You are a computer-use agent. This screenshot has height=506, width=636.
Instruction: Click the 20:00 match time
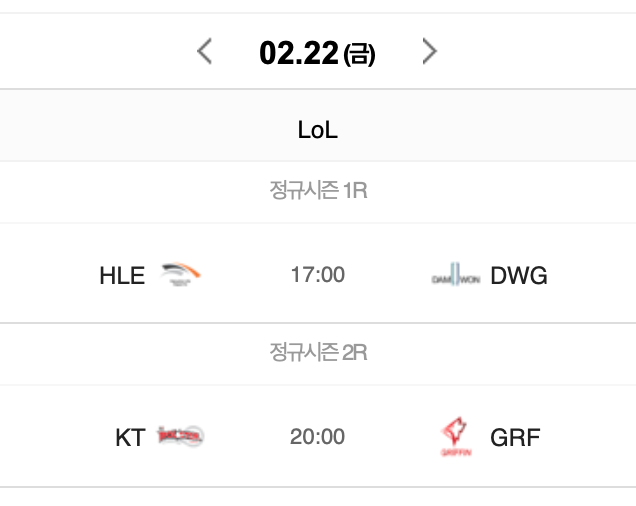pos(318,437)
